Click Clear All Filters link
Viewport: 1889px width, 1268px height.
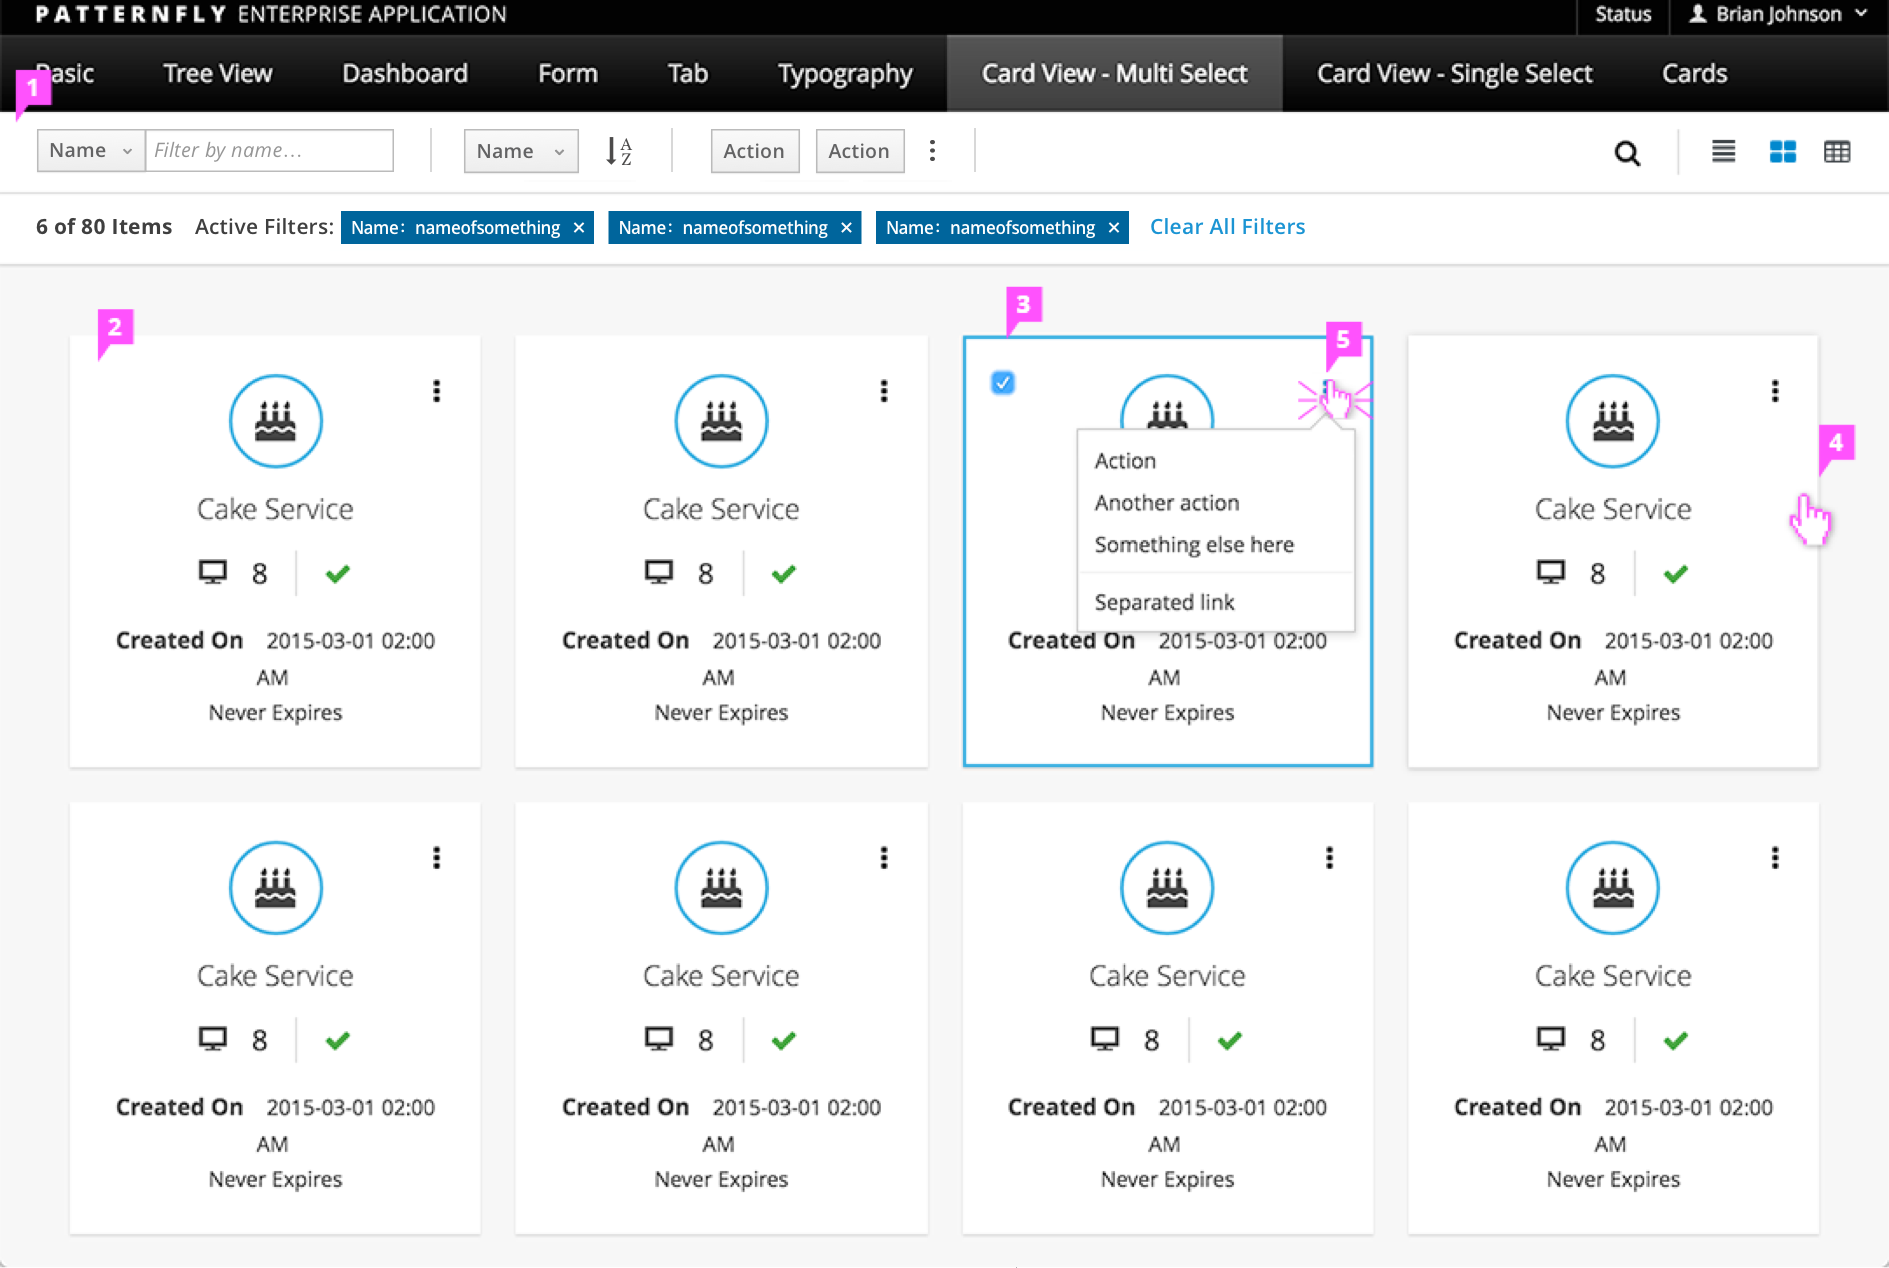point(1227,227)
